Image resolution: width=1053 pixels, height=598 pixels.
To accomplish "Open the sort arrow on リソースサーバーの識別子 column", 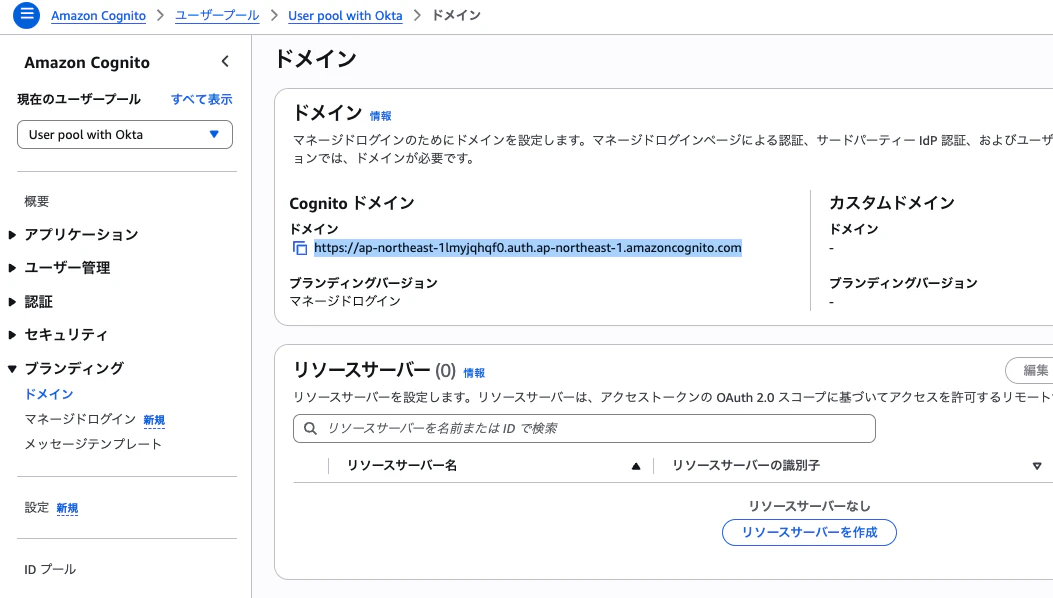I will click(x=1037, y=465).
